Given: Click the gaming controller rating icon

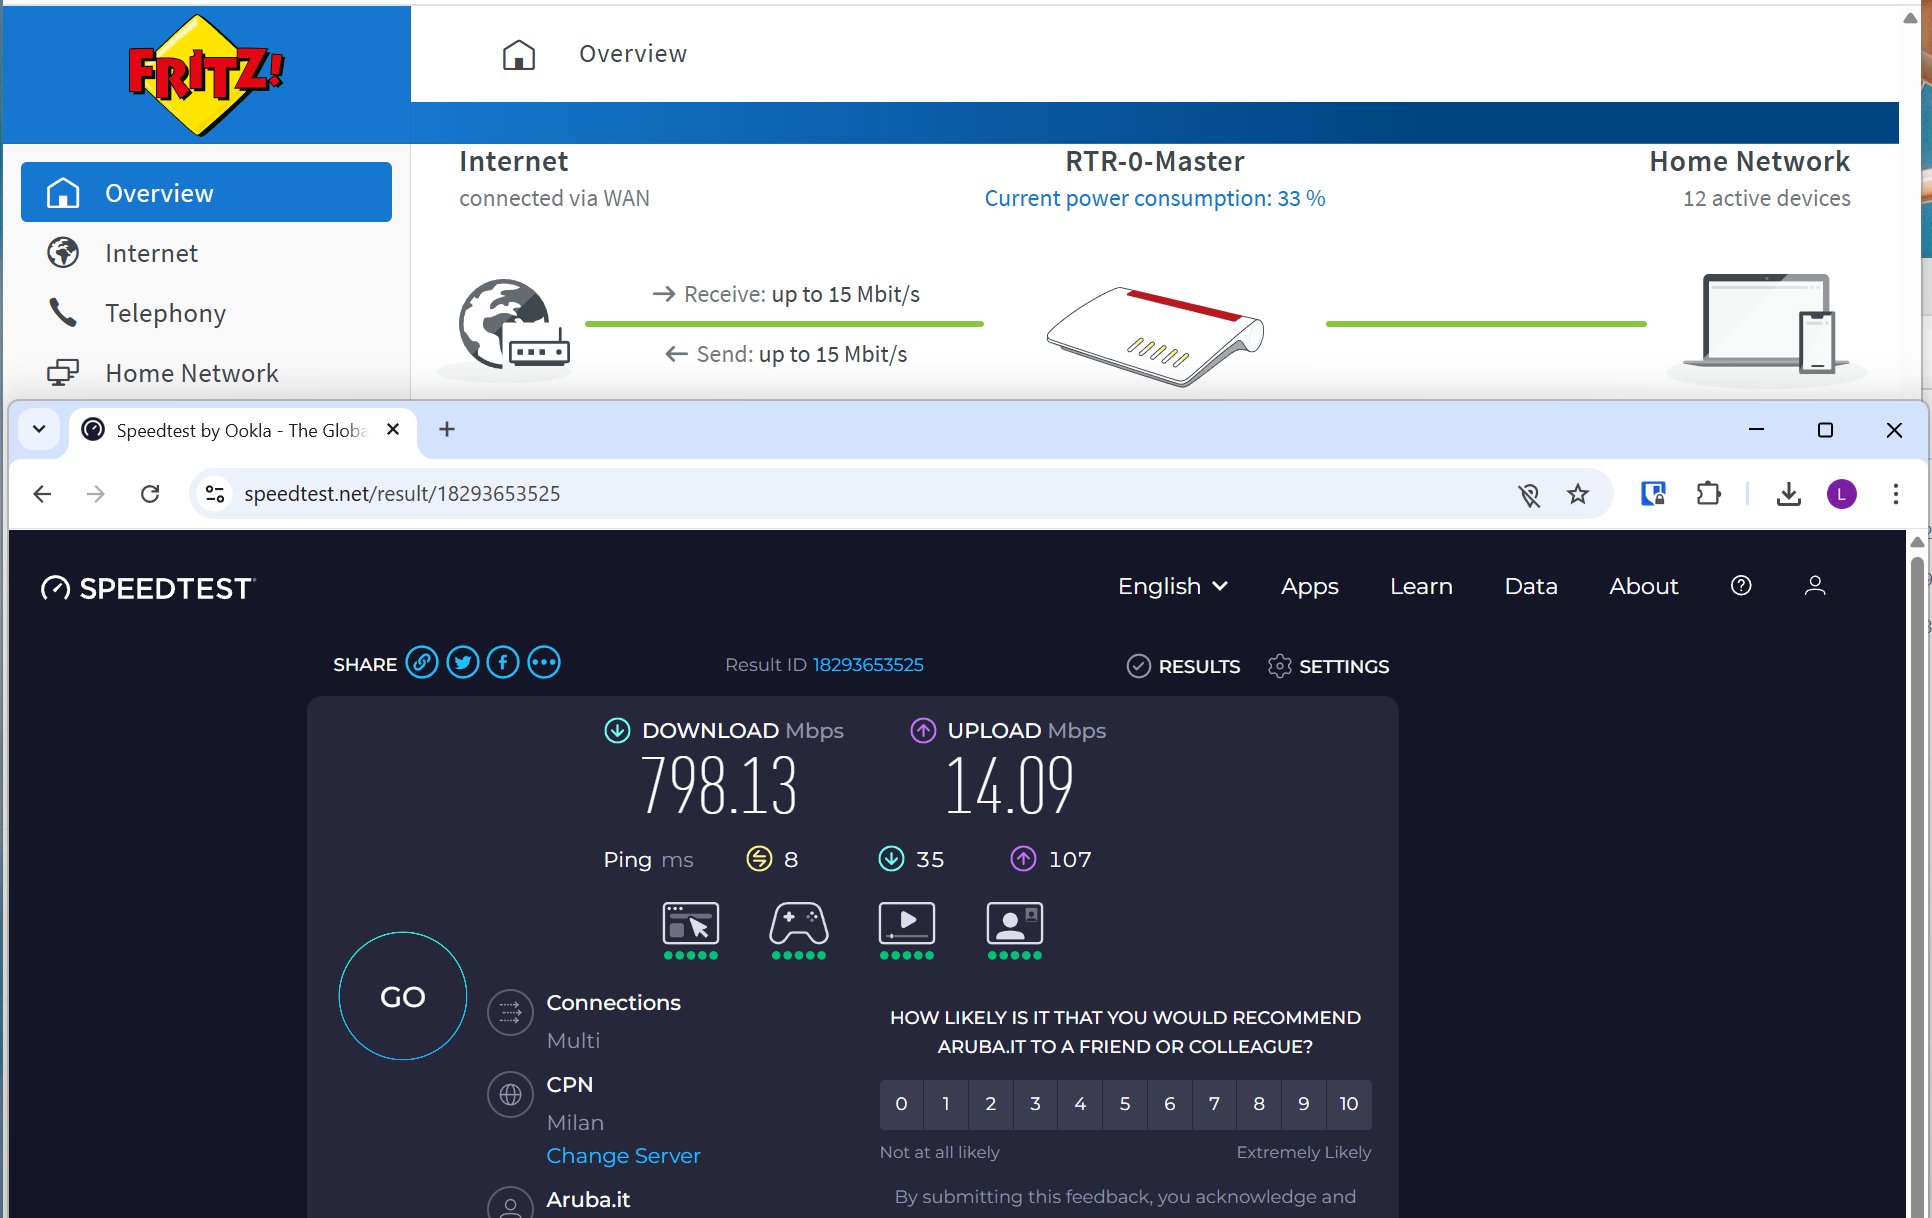Looking at the screenshot, I should (x=798, y=924).
